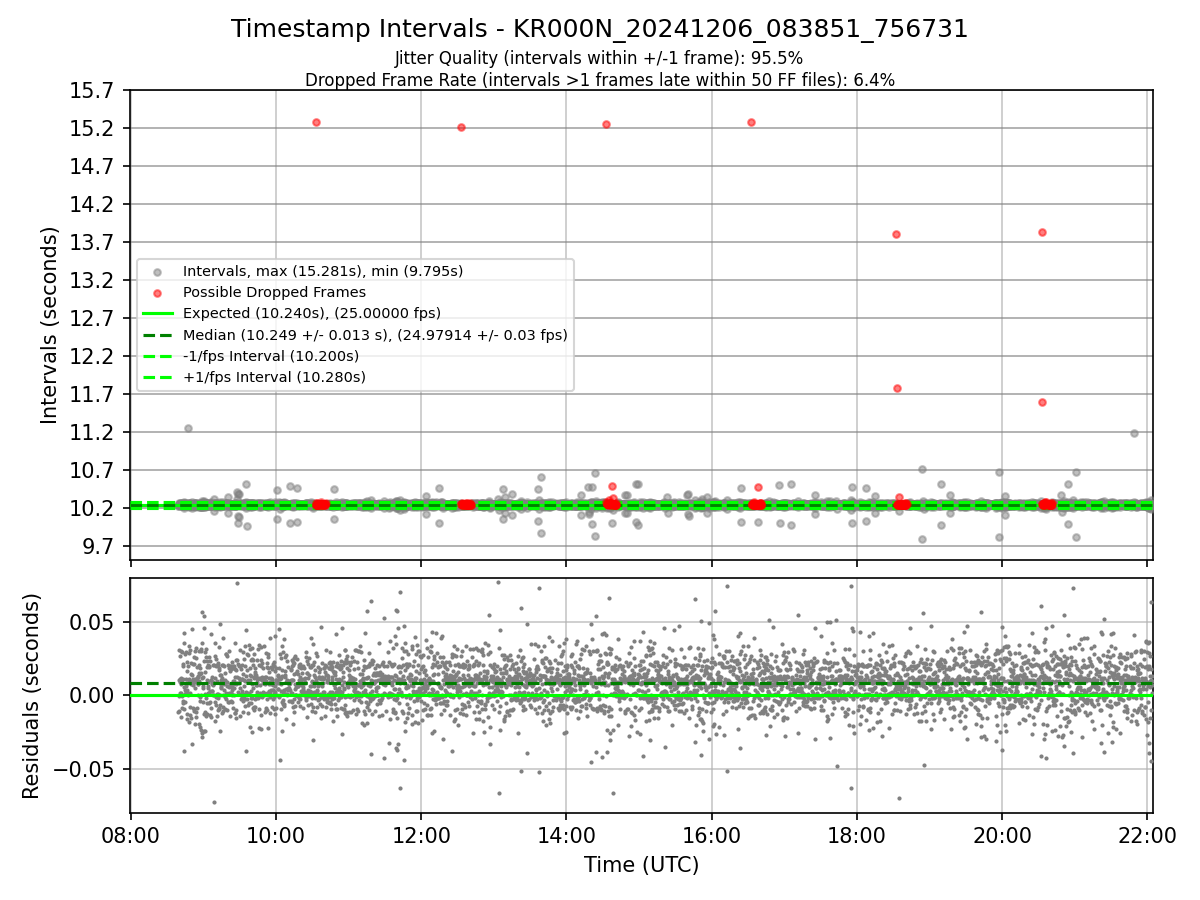Click the x-axis tick label '08:00'

(x=130, y=837)
